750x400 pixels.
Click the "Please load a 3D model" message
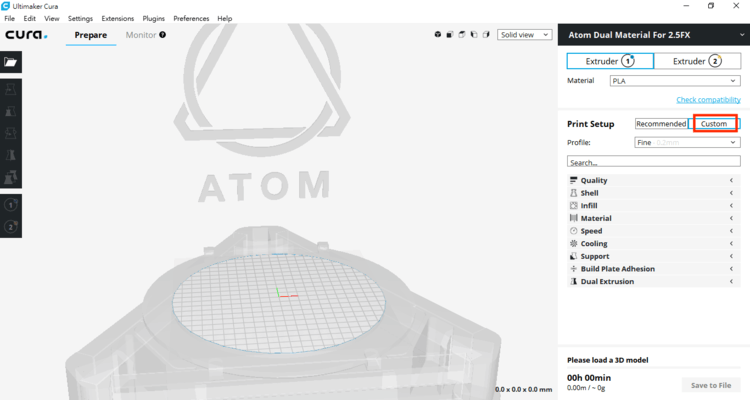pyautogui.click(x=607, y=360)
